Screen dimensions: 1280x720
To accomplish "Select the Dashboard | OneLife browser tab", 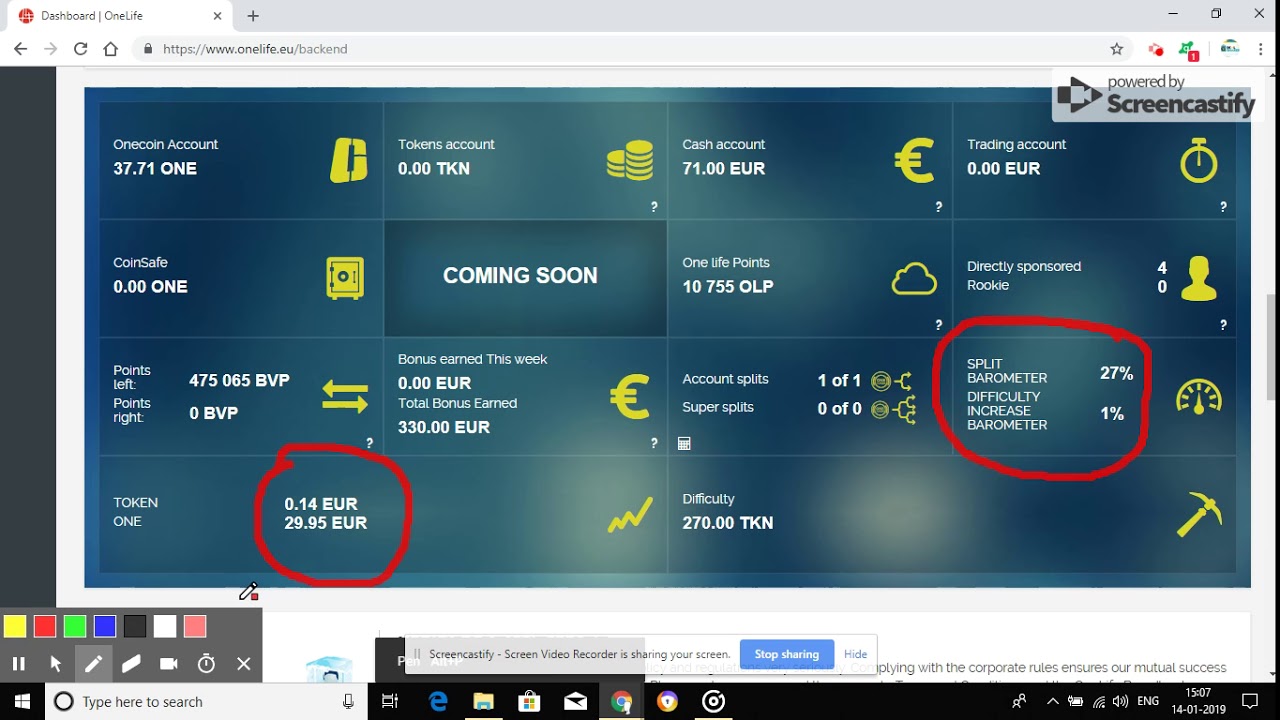I will (x=118, y=16).
